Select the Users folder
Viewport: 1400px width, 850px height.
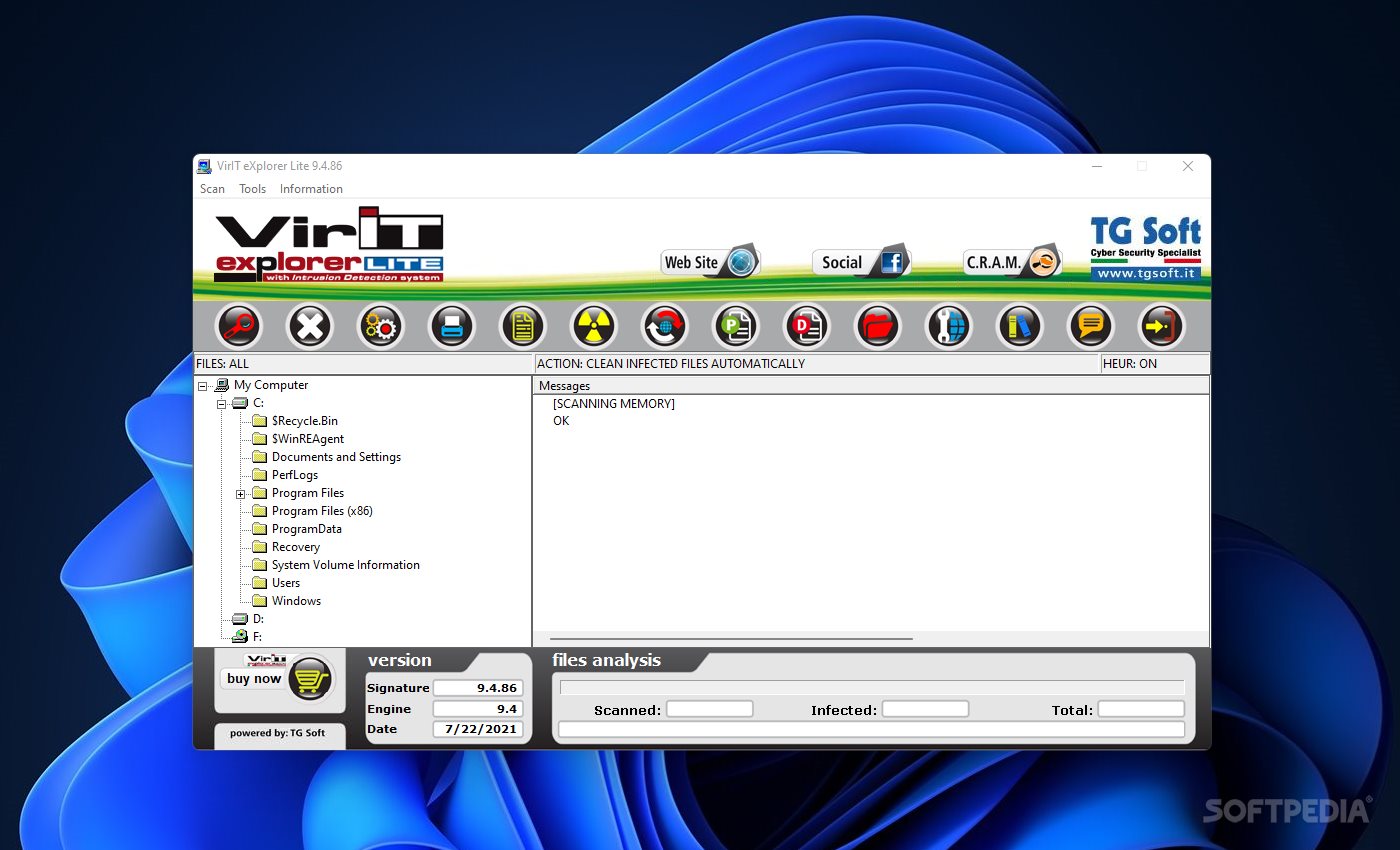[286, 583]
